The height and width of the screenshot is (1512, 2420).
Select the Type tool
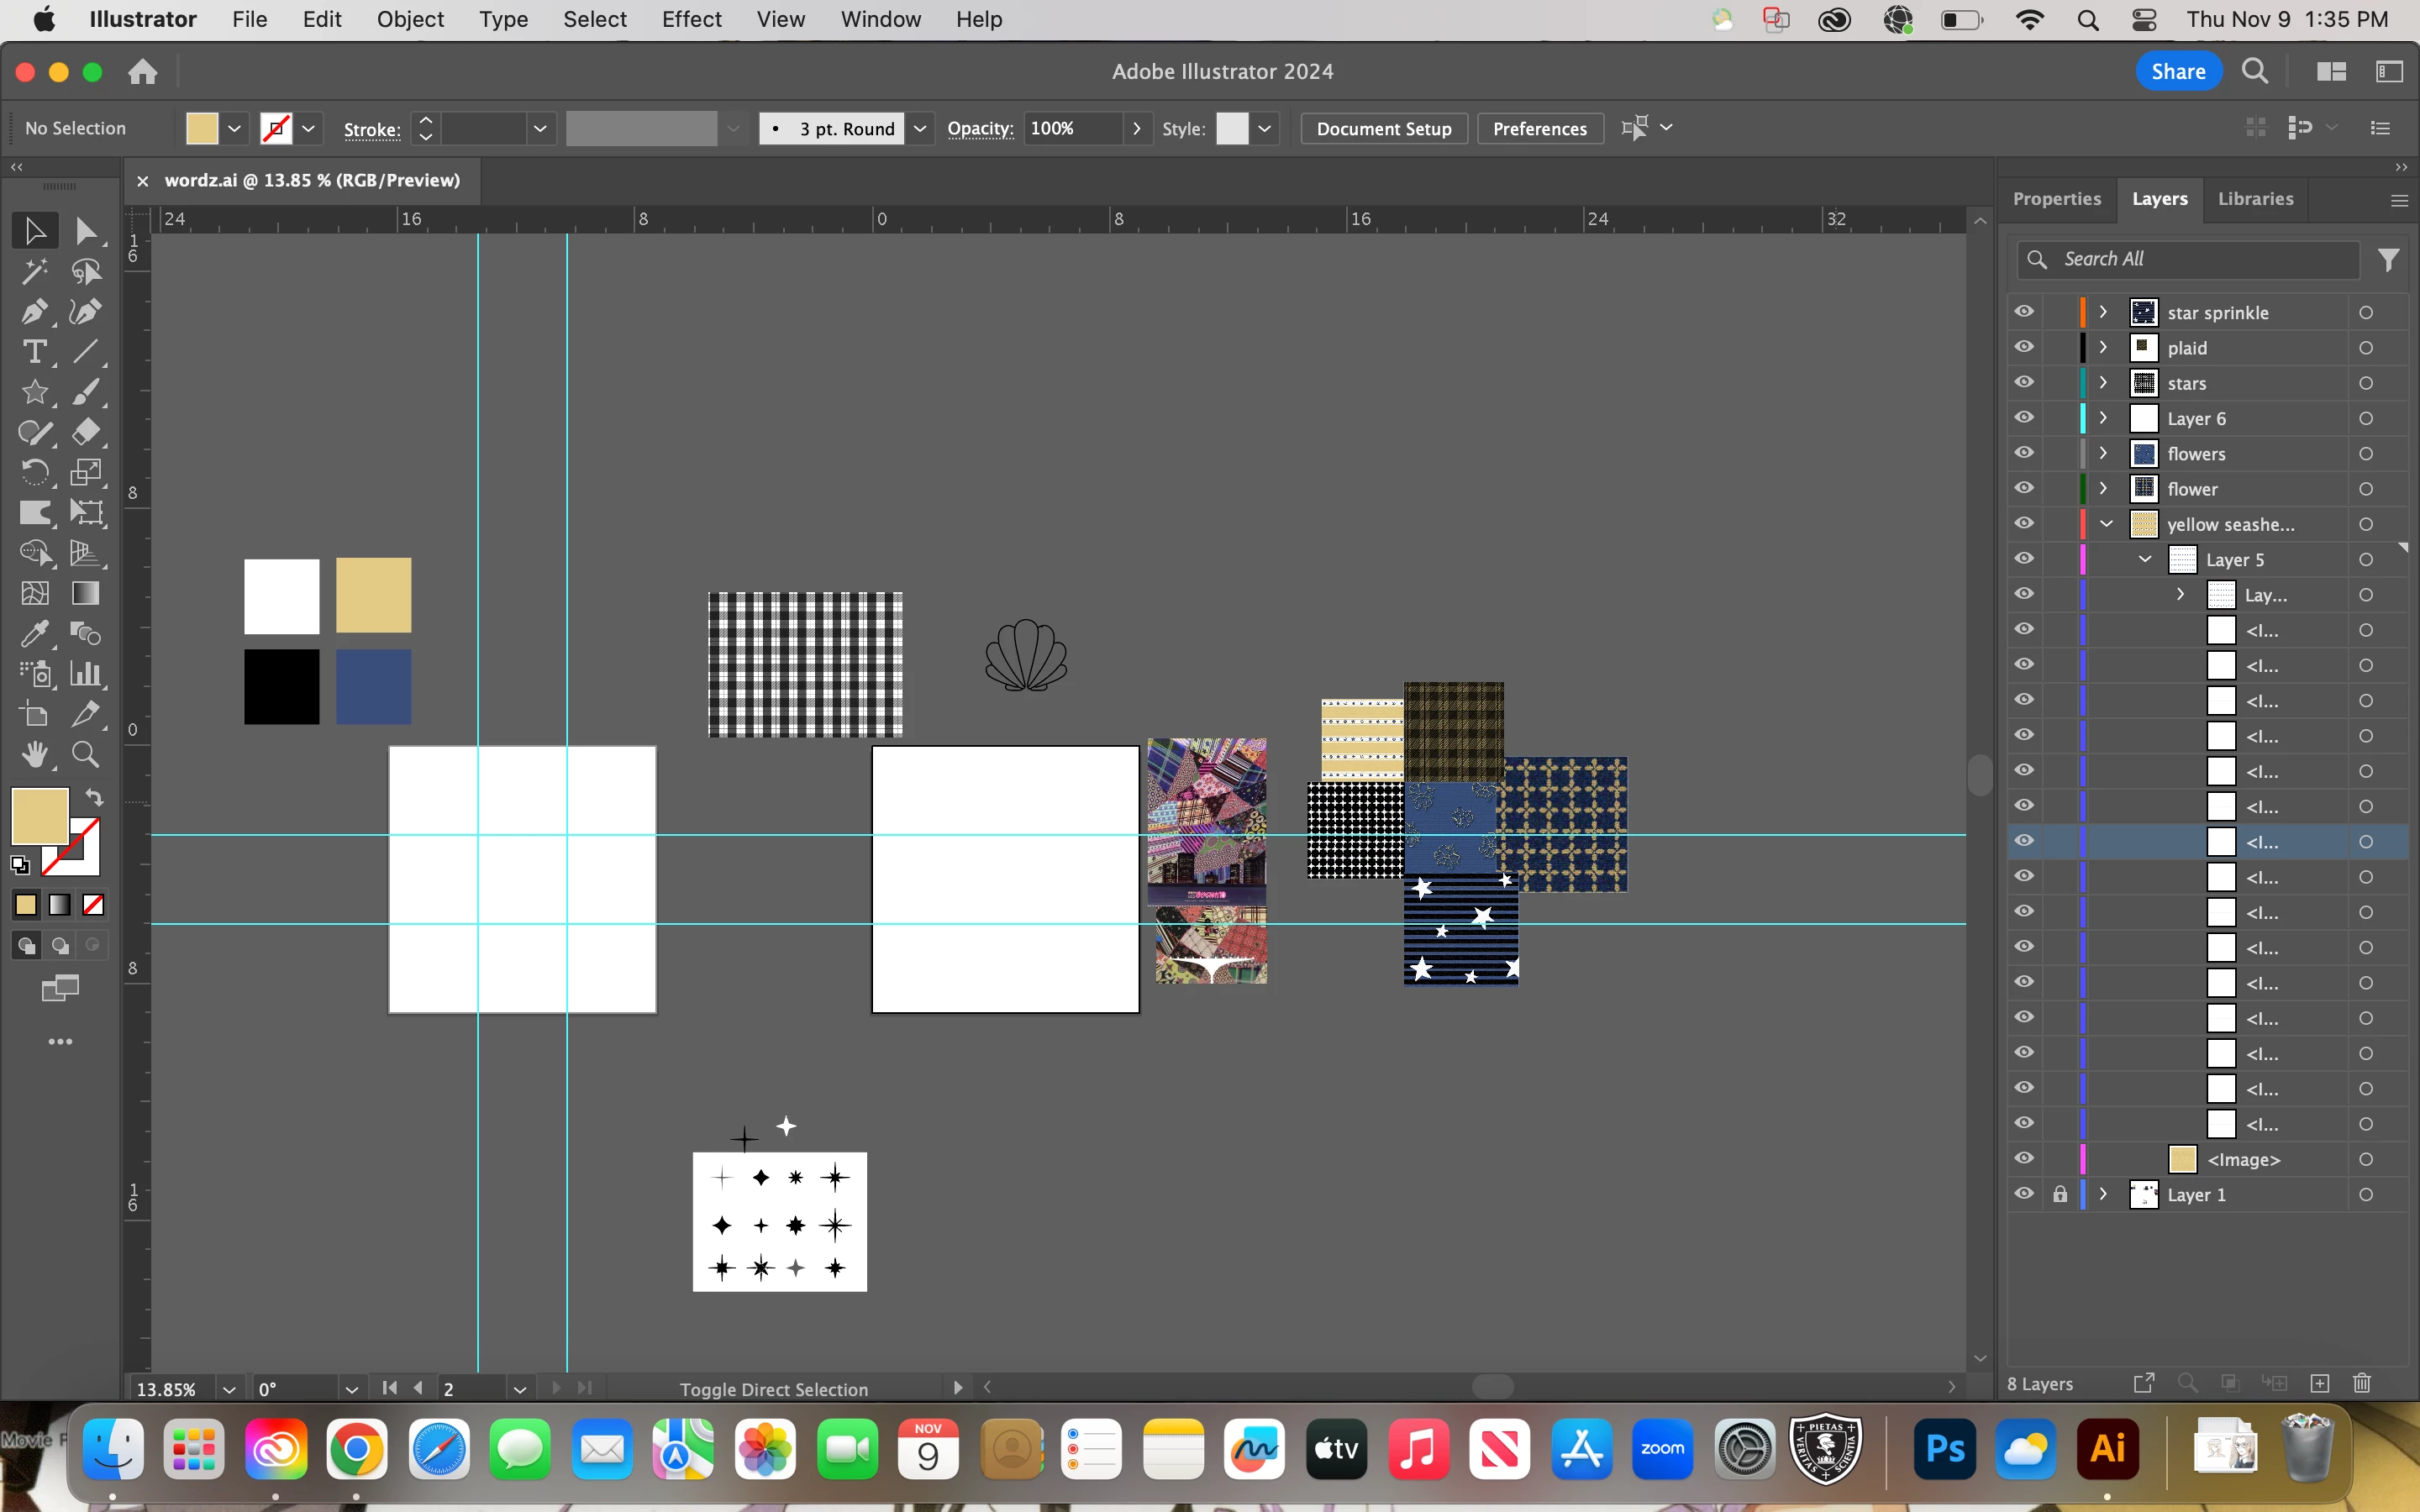point(33,352)
